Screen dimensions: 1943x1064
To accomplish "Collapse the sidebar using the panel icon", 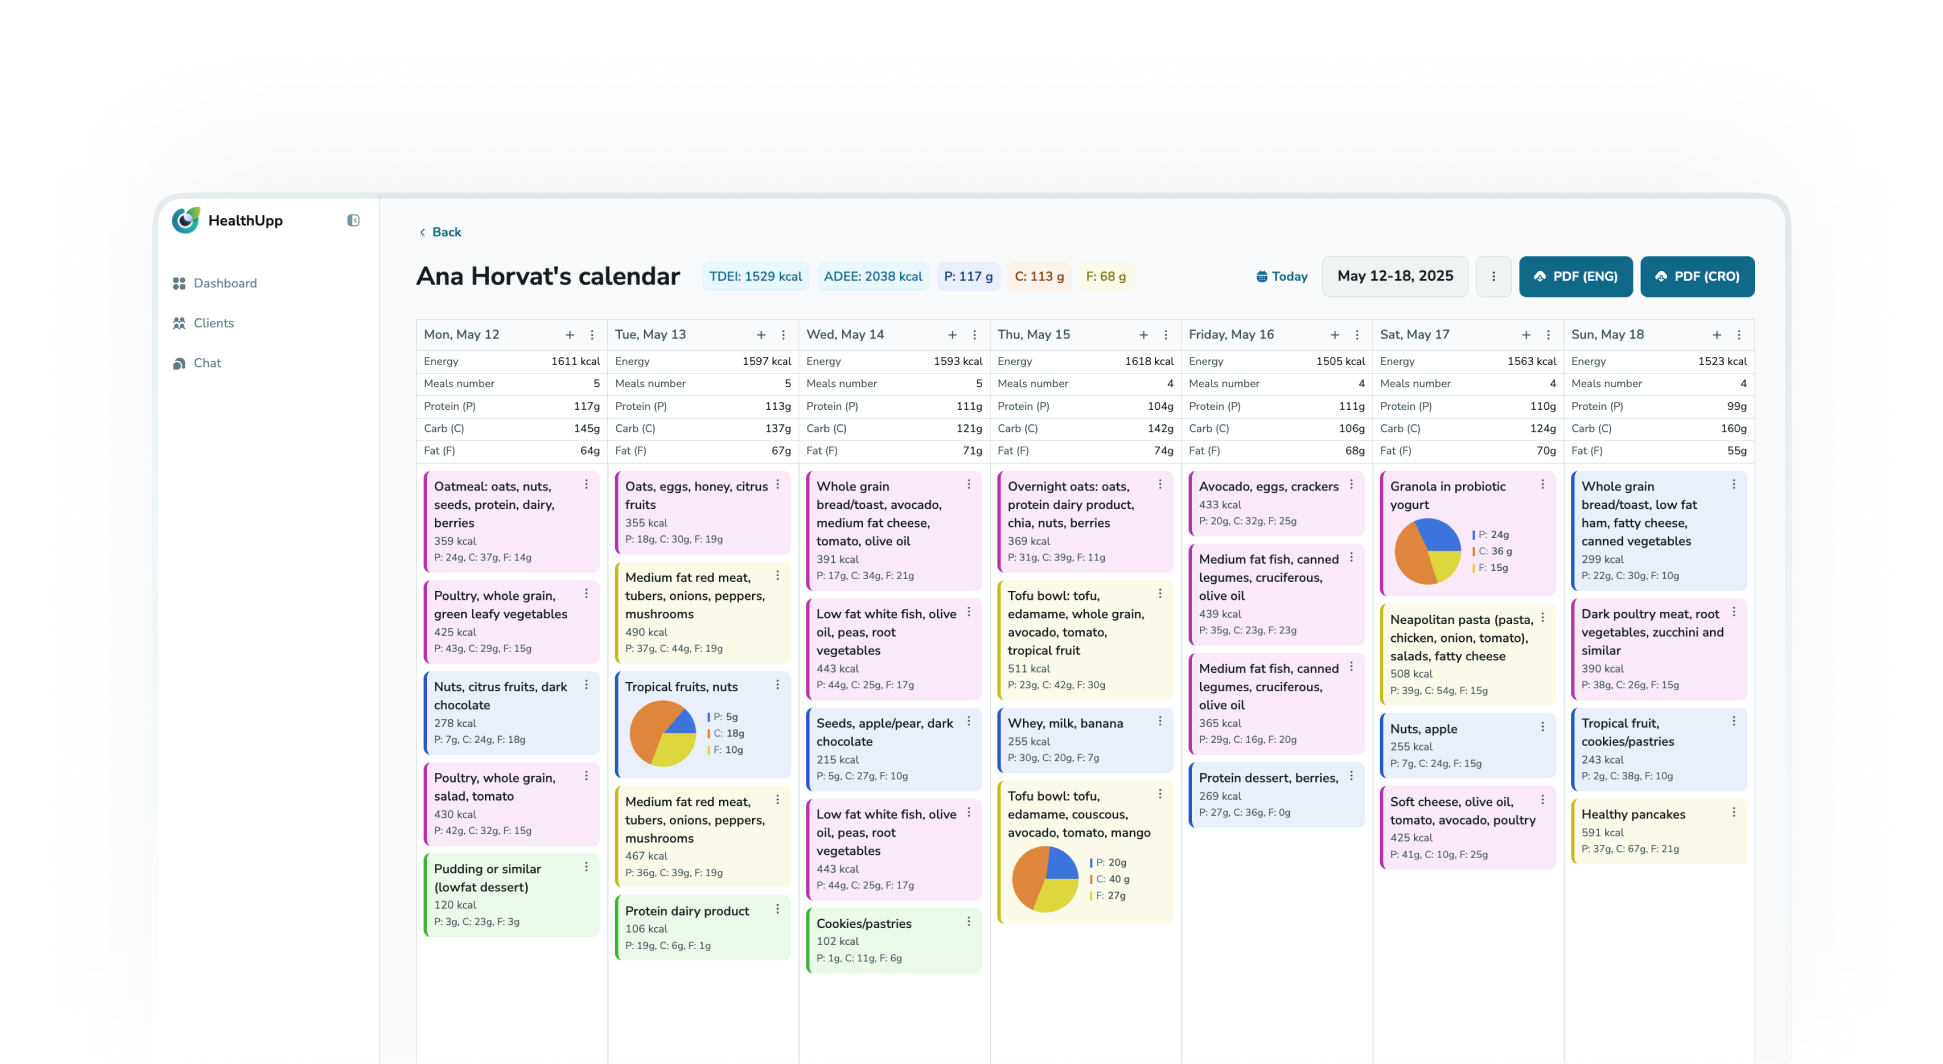I will (353, 220).
